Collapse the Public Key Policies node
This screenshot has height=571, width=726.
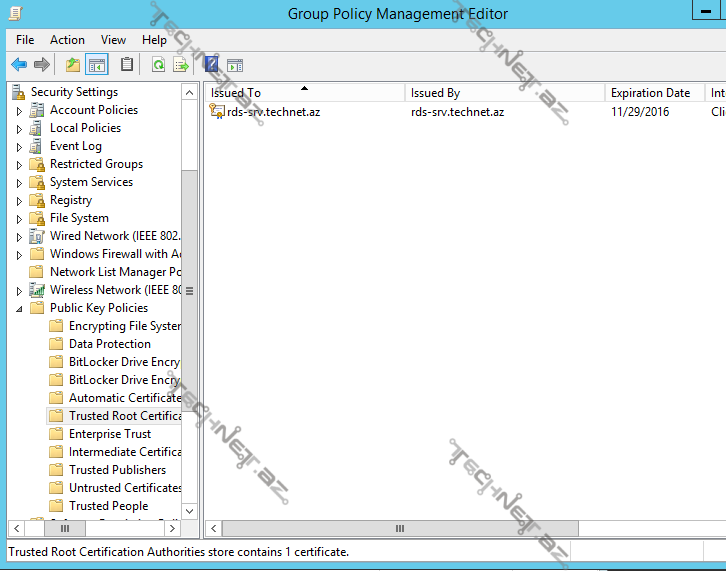(19, 309)
